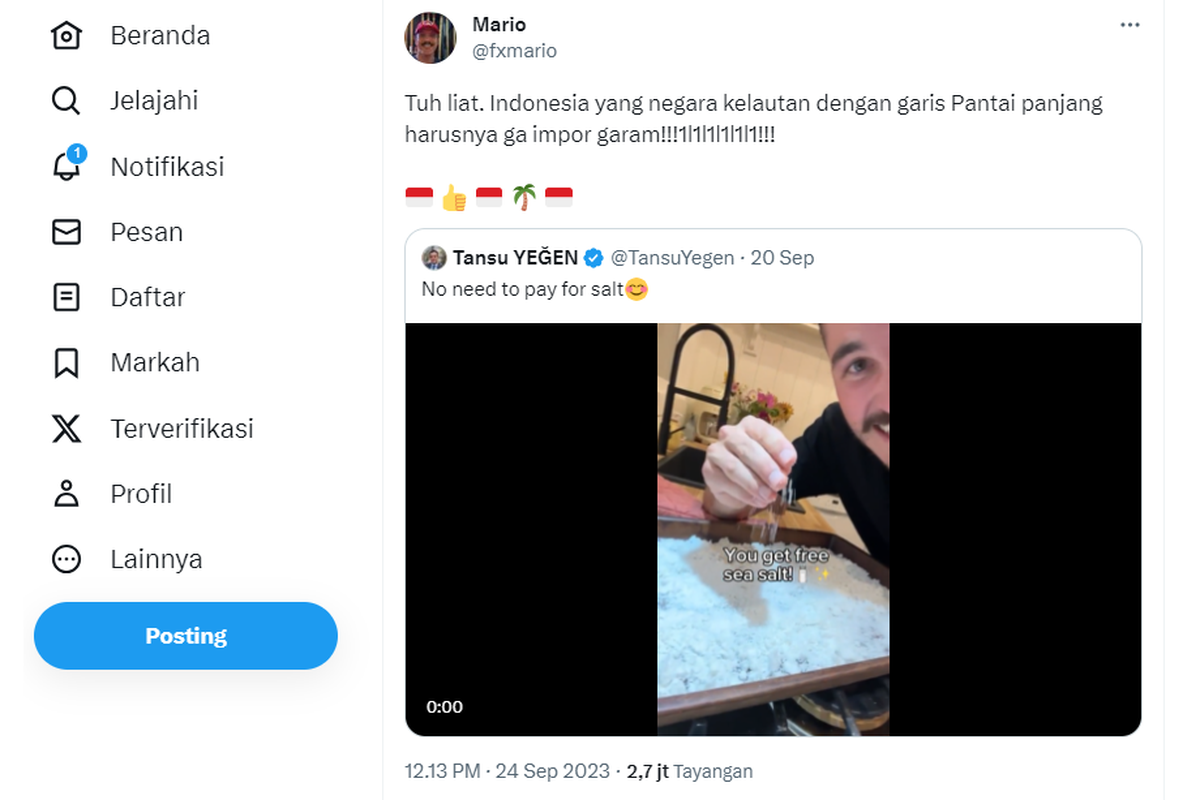Click the Pesan envelope icon
The image size is (1200, 800).
[66, 232]
